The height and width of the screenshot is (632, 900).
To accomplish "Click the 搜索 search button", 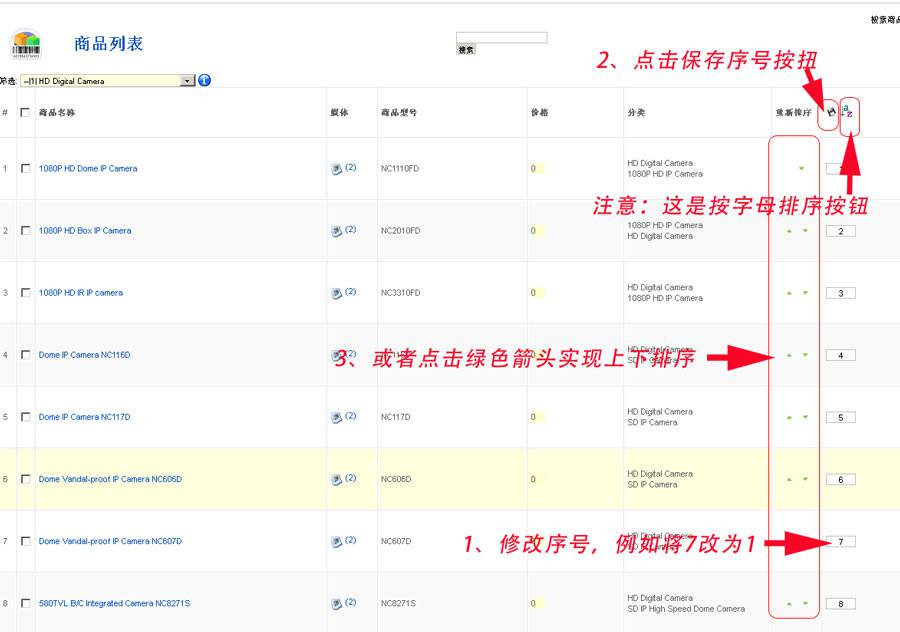I will click(x=466, y=47).
